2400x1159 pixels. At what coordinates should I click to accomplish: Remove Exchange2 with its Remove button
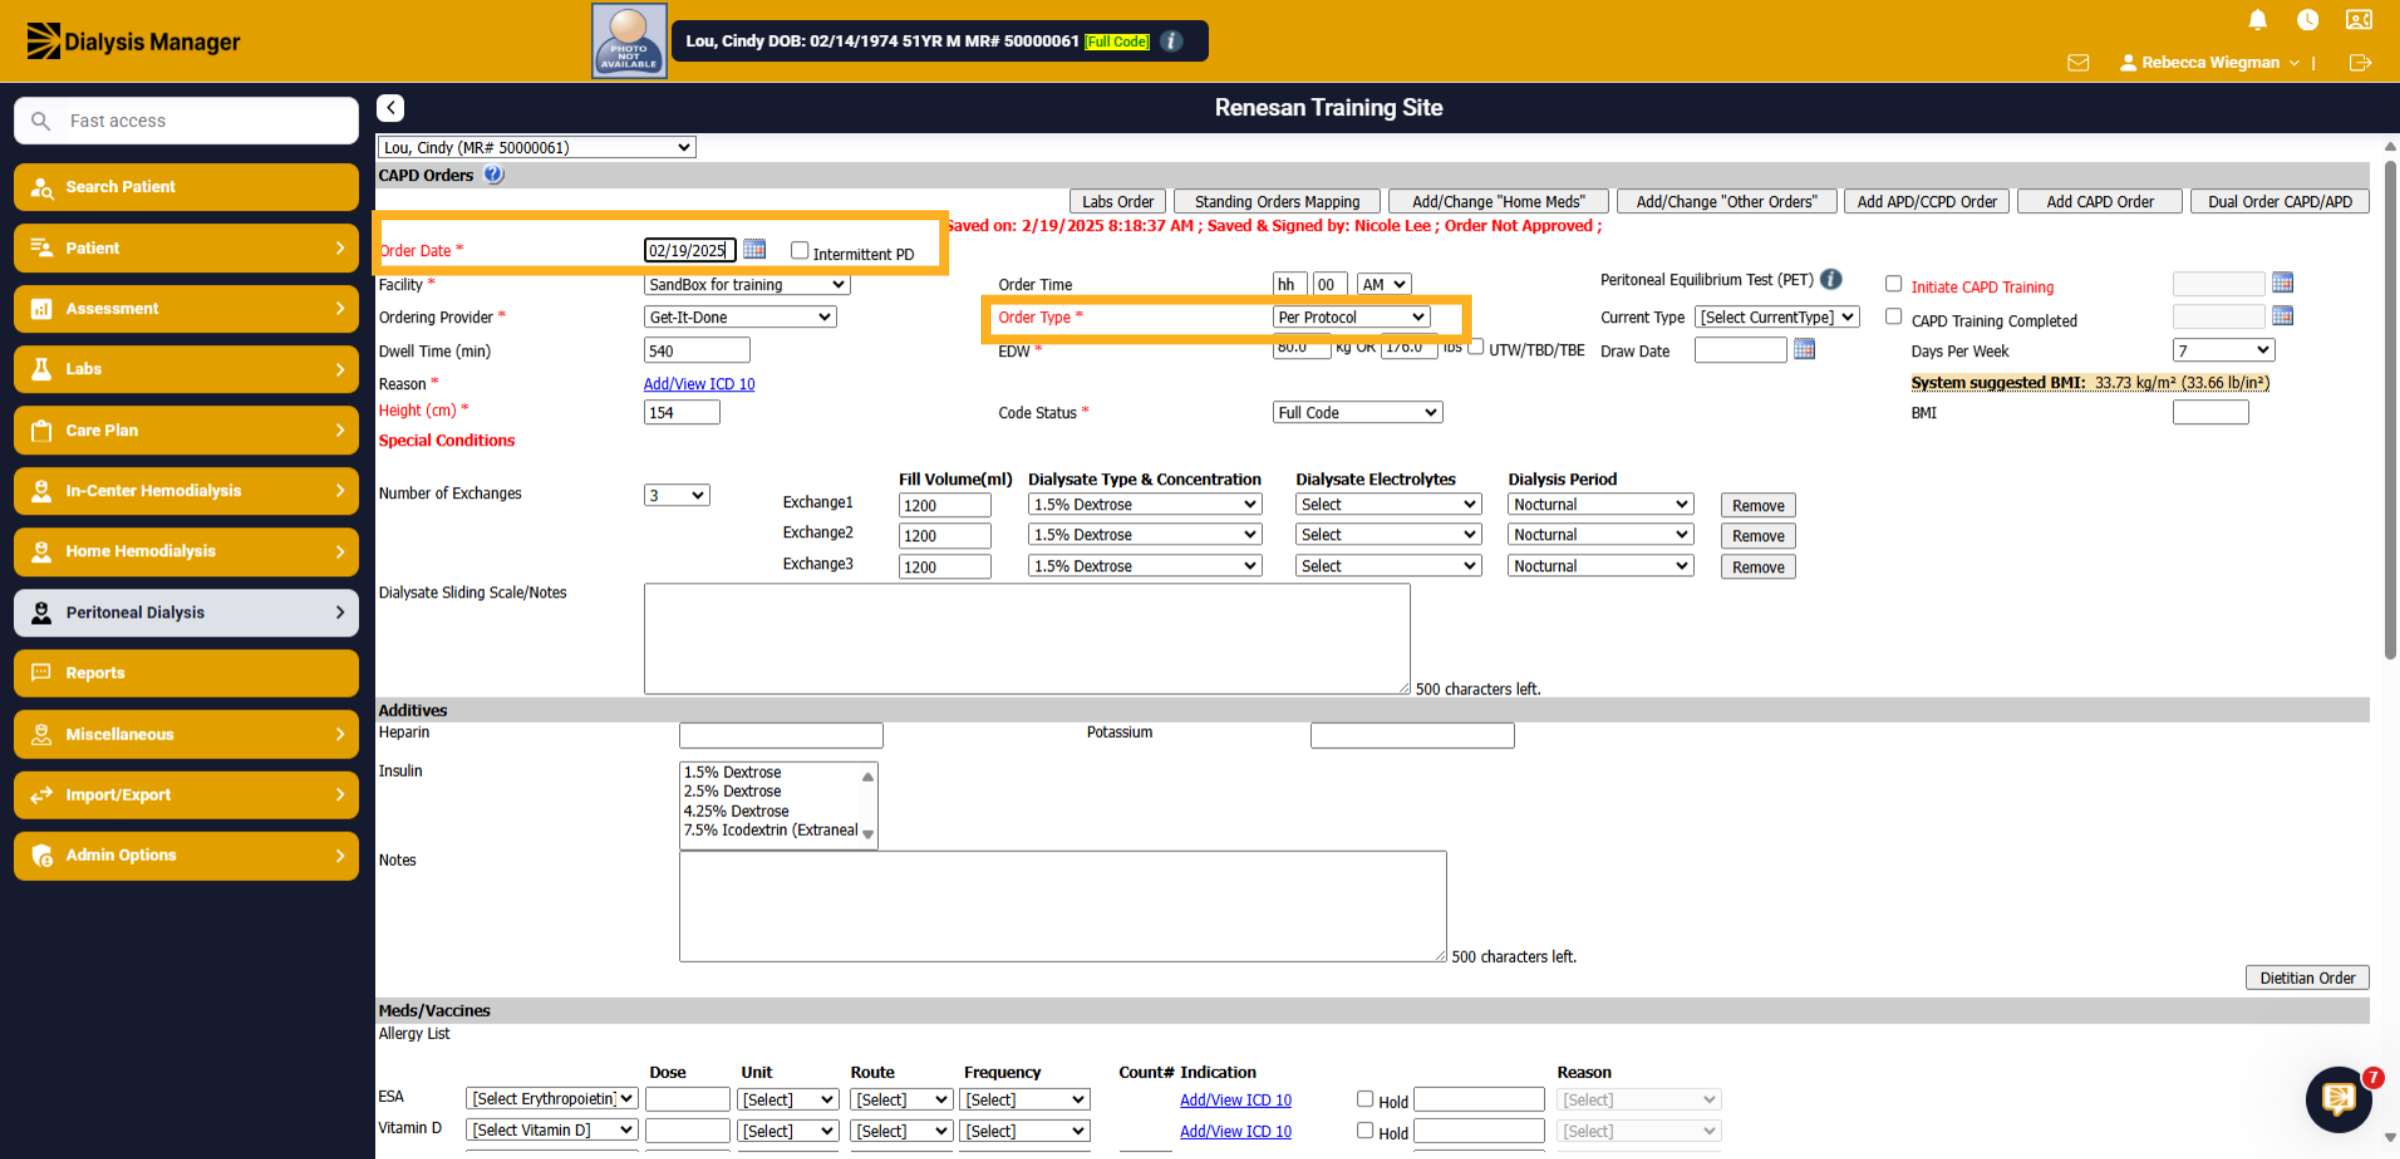click(x=1758, y=536)
